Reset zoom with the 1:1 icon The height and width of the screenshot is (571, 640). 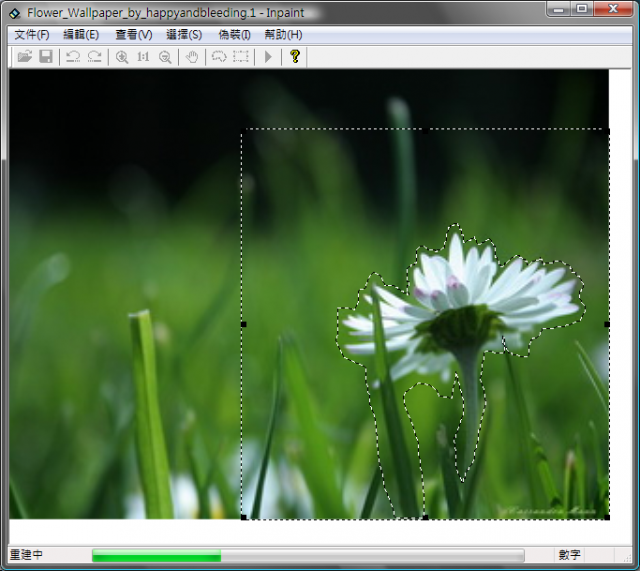click(143, 57)
